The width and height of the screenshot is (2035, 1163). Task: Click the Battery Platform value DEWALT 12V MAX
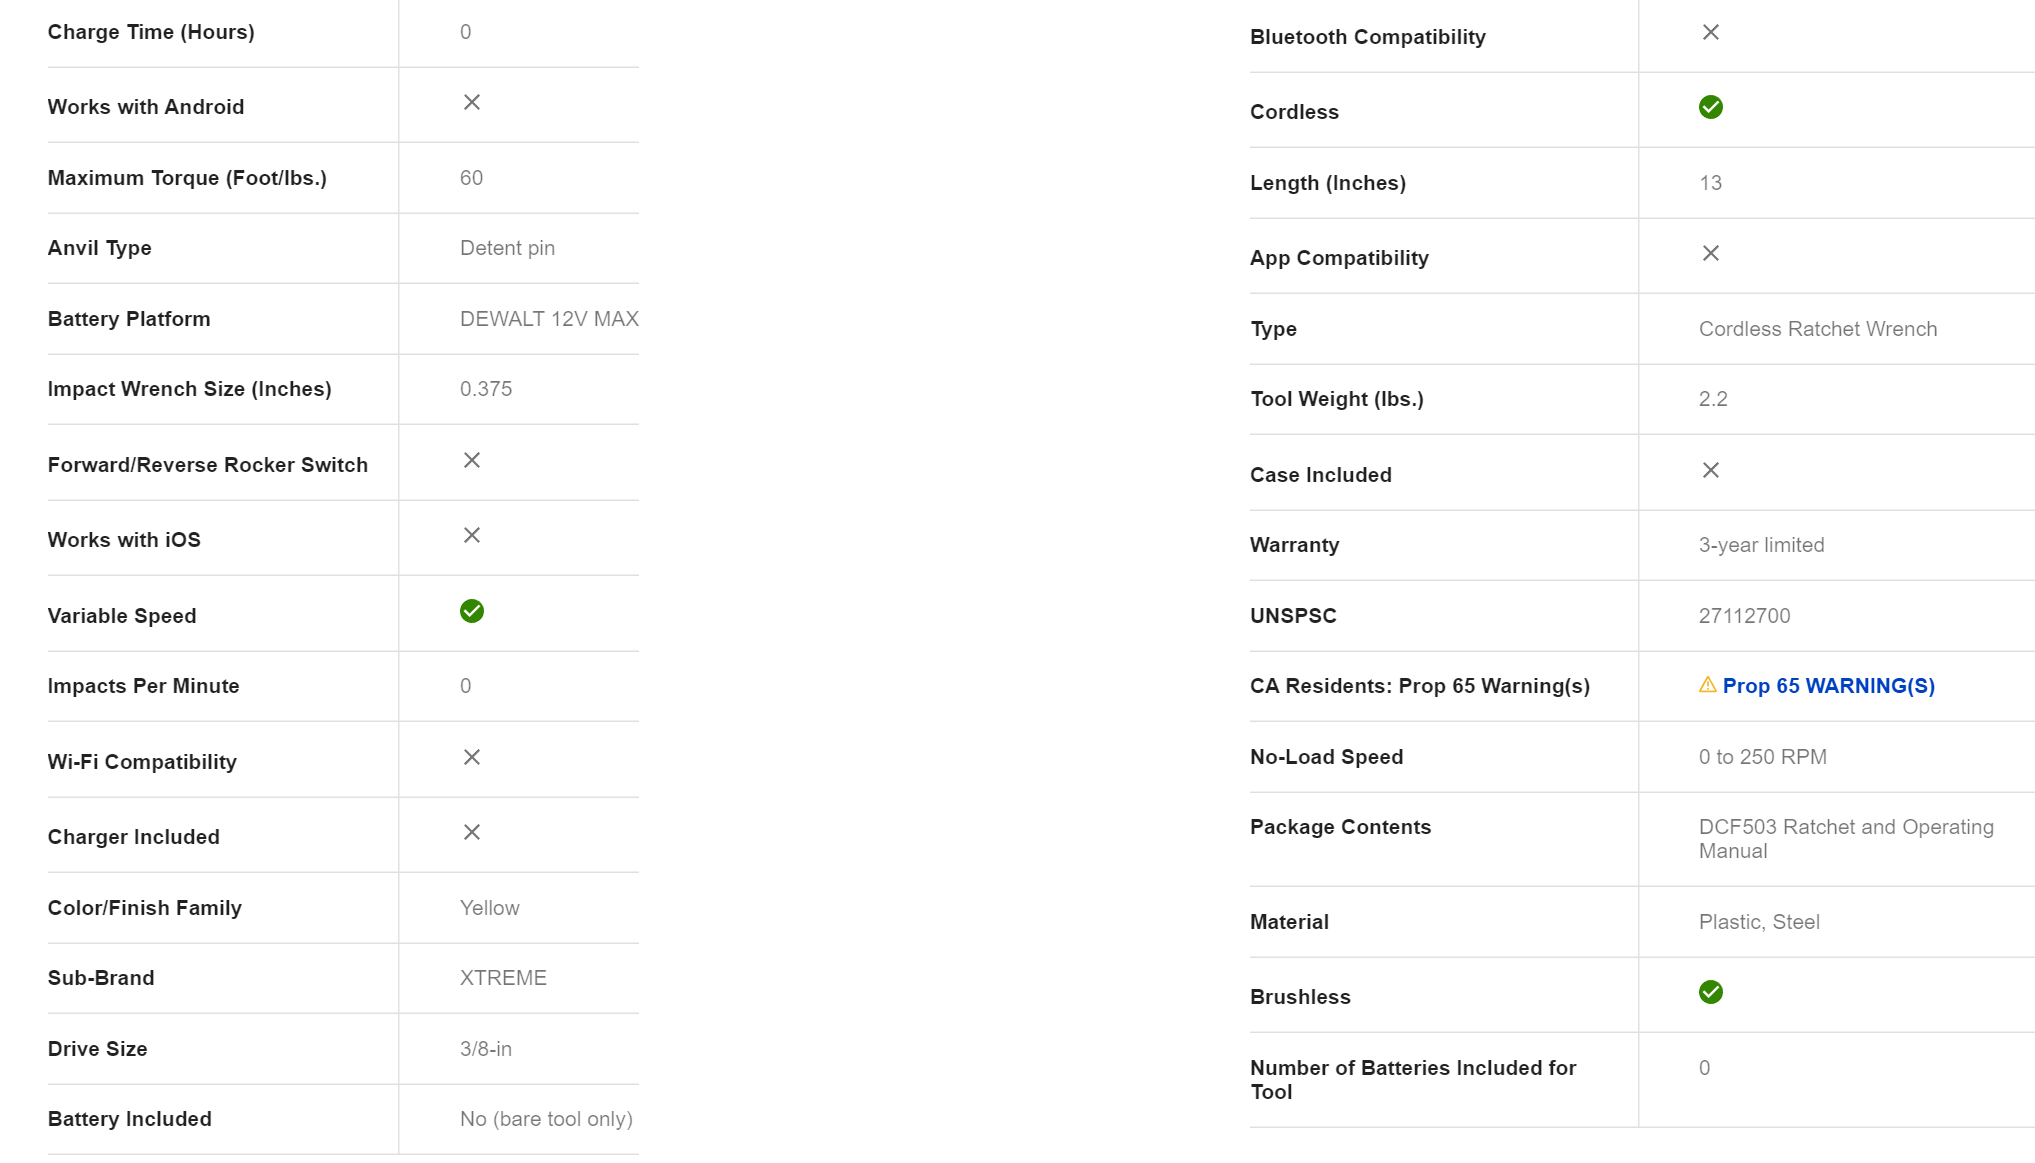[549, 319]
